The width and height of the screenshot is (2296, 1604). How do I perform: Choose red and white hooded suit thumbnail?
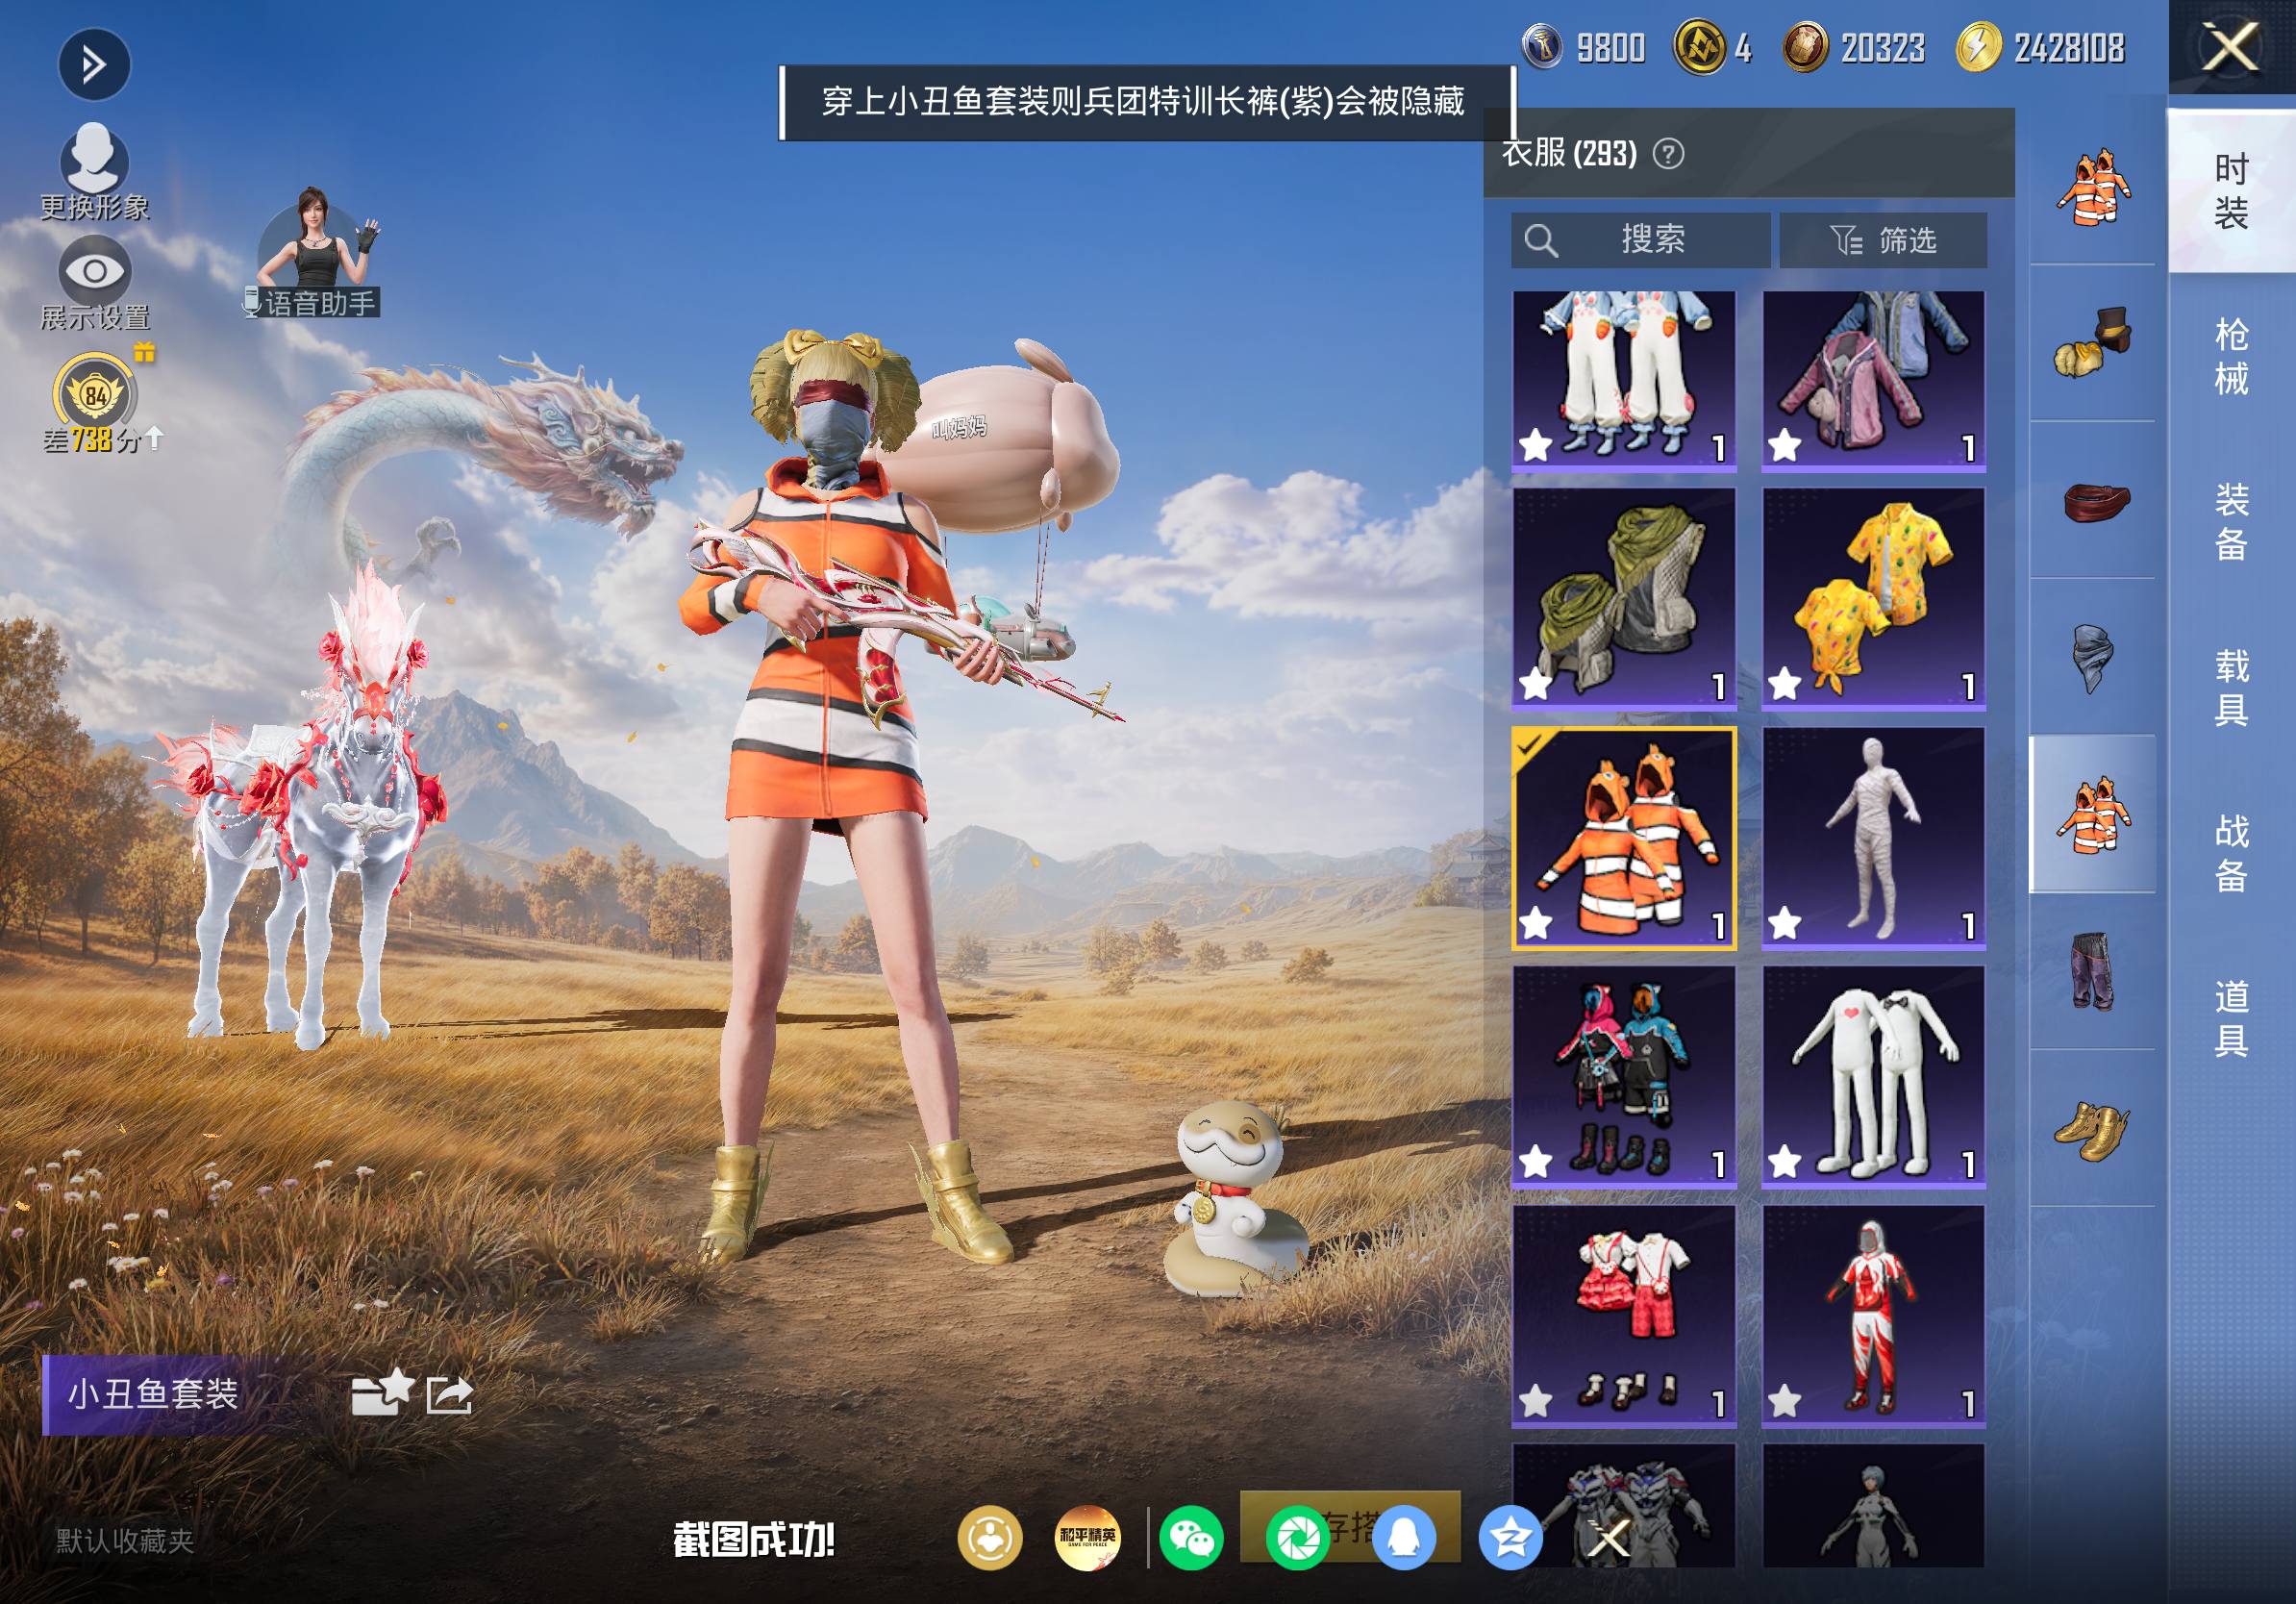pyautogui.click(x=1873, y=1316)
